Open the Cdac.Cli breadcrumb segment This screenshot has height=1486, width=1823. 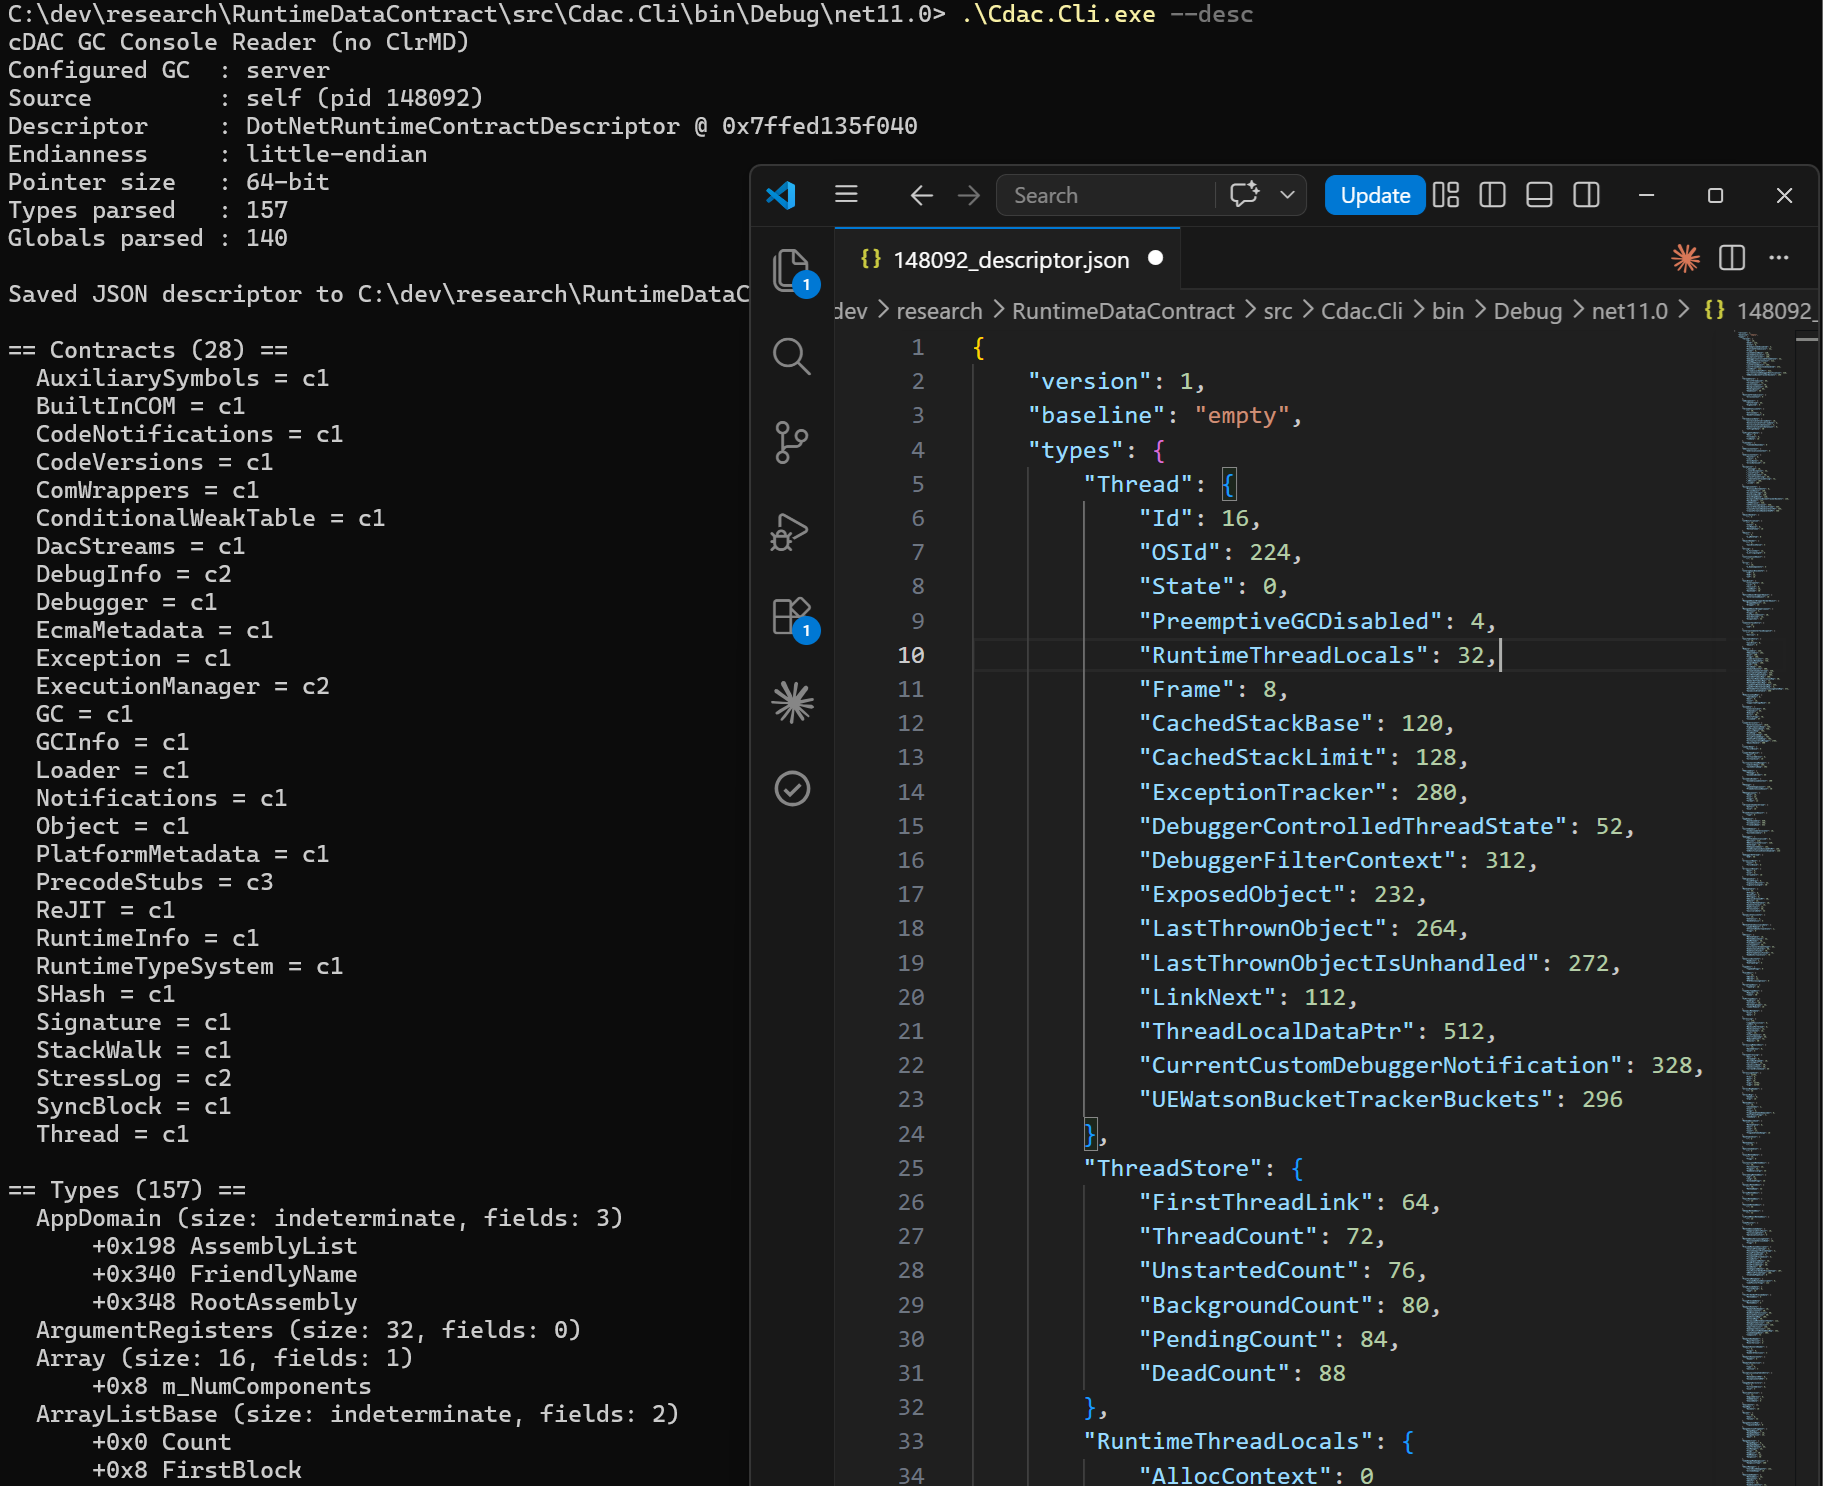[1362, 311]
